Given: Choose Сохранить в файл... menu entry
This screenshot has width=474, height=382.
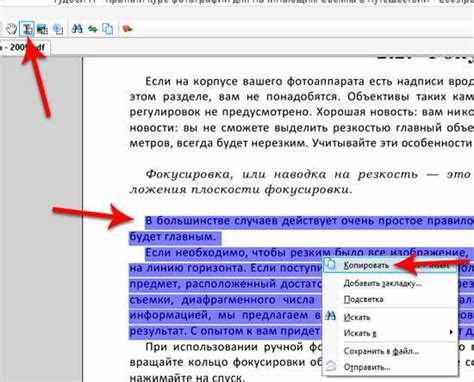Looking at the screenshot, I should click(390, 351).
